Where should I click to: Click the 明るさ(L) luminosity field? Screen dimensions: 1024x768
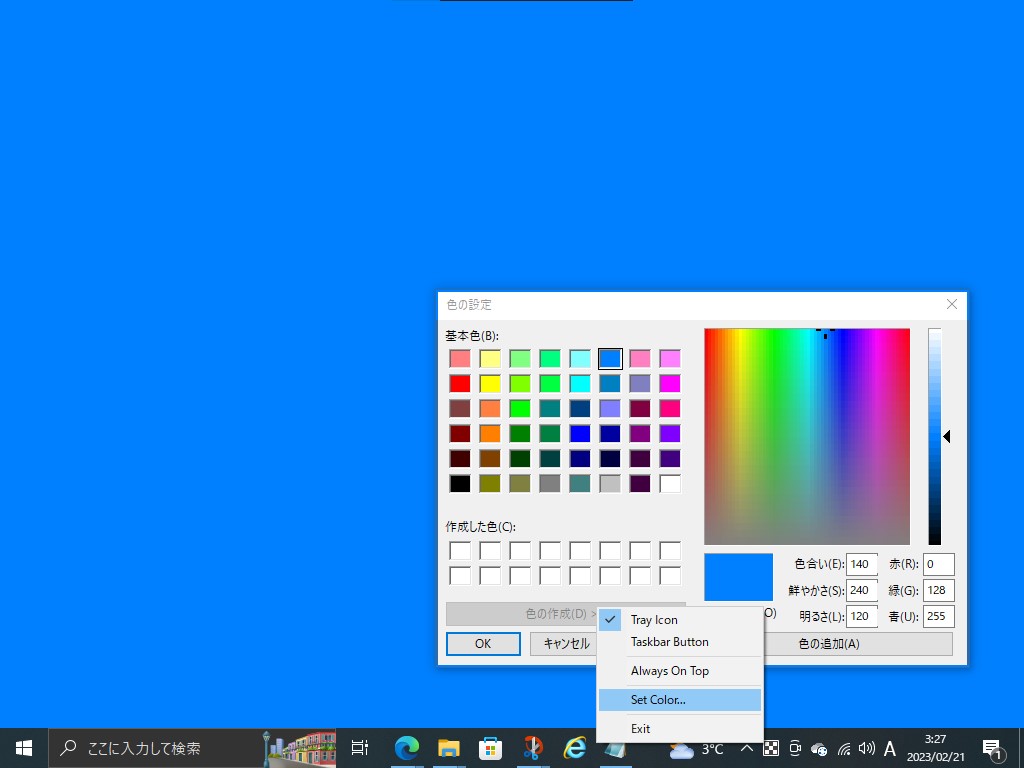click(861, 616)
